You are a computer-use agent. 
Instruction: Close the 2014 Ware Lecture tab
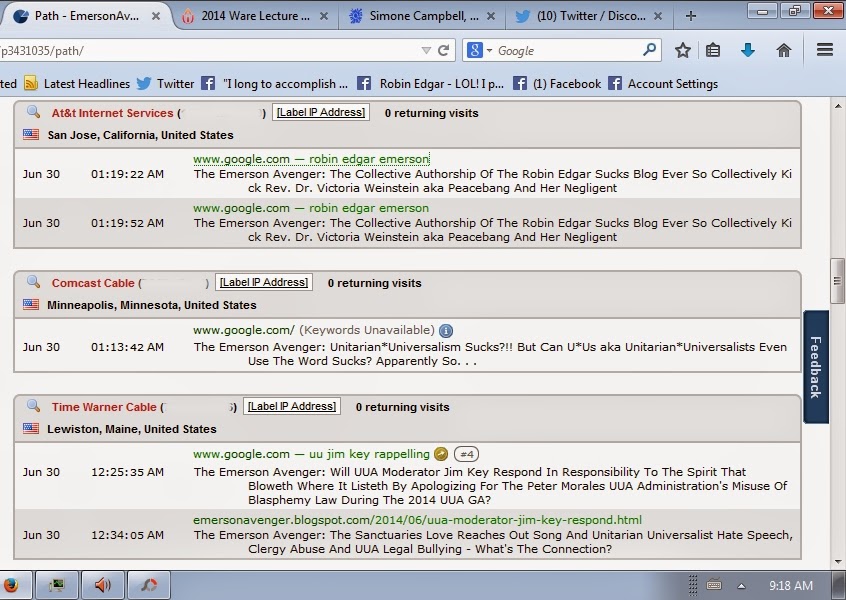tap(324, 16)
